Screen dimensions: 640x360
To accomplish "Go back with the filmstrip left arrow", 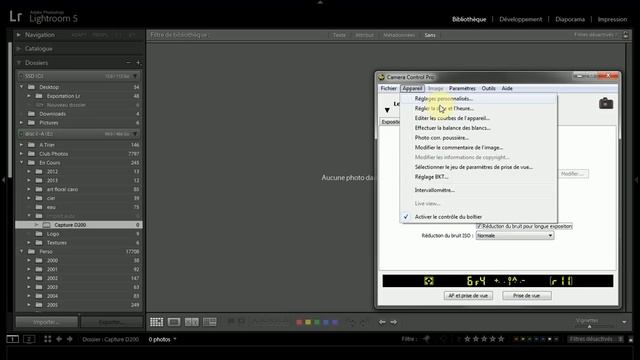I will coord(59,339).
